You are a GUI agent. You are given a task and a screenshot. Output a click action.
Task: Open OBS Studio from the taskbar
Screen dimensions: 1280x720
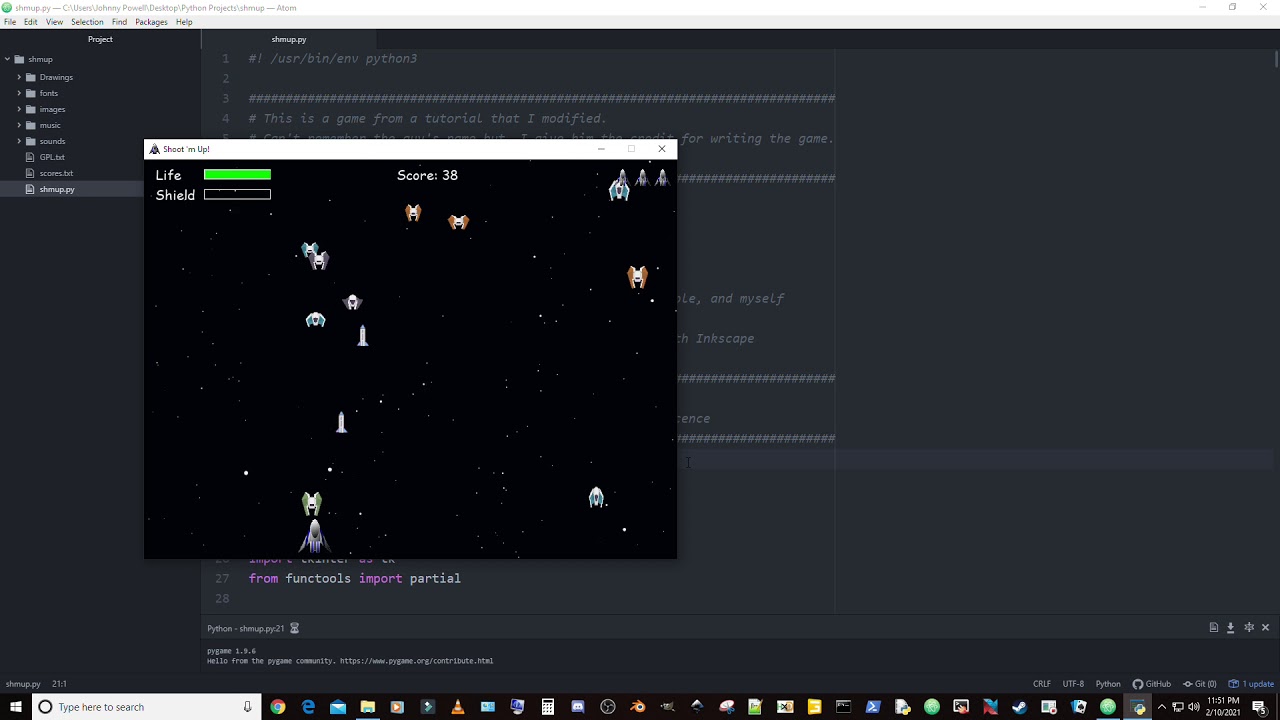pyautogui.click(x=608, y=707)
